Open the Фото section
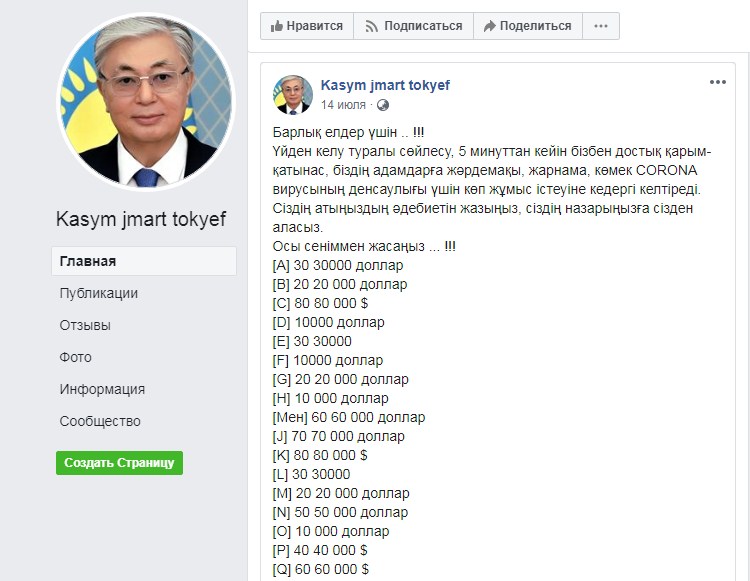The width and height of the screenshot is (750, 581). 76,357
